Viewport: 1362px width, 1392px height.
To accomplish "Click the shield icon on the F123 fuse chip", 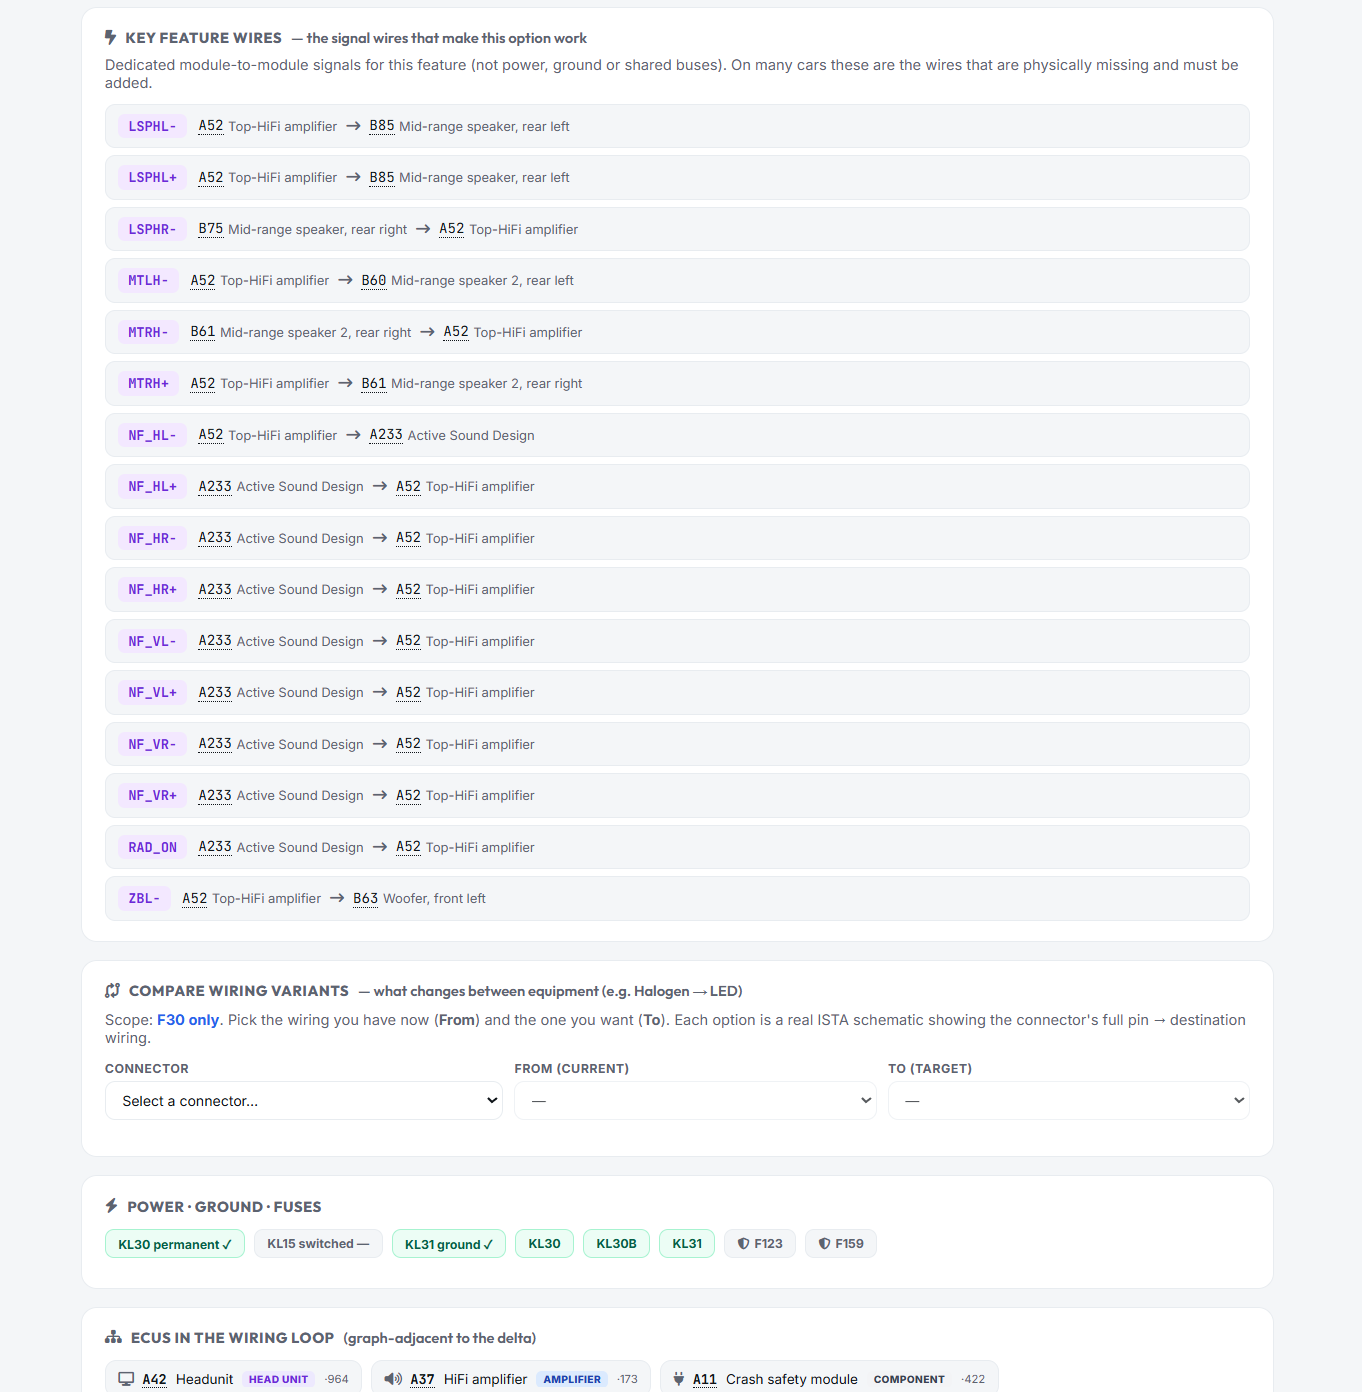I will click(744, 1244).
